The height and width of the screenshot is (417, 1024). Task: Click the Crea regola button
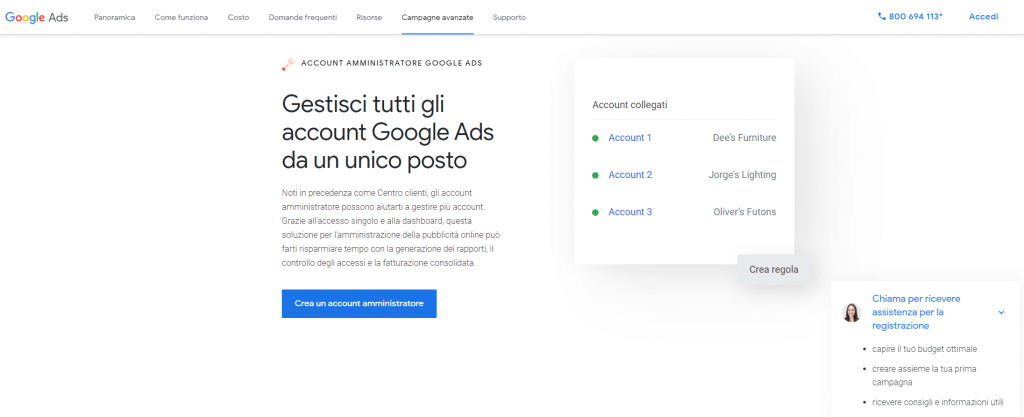[774, 270]
